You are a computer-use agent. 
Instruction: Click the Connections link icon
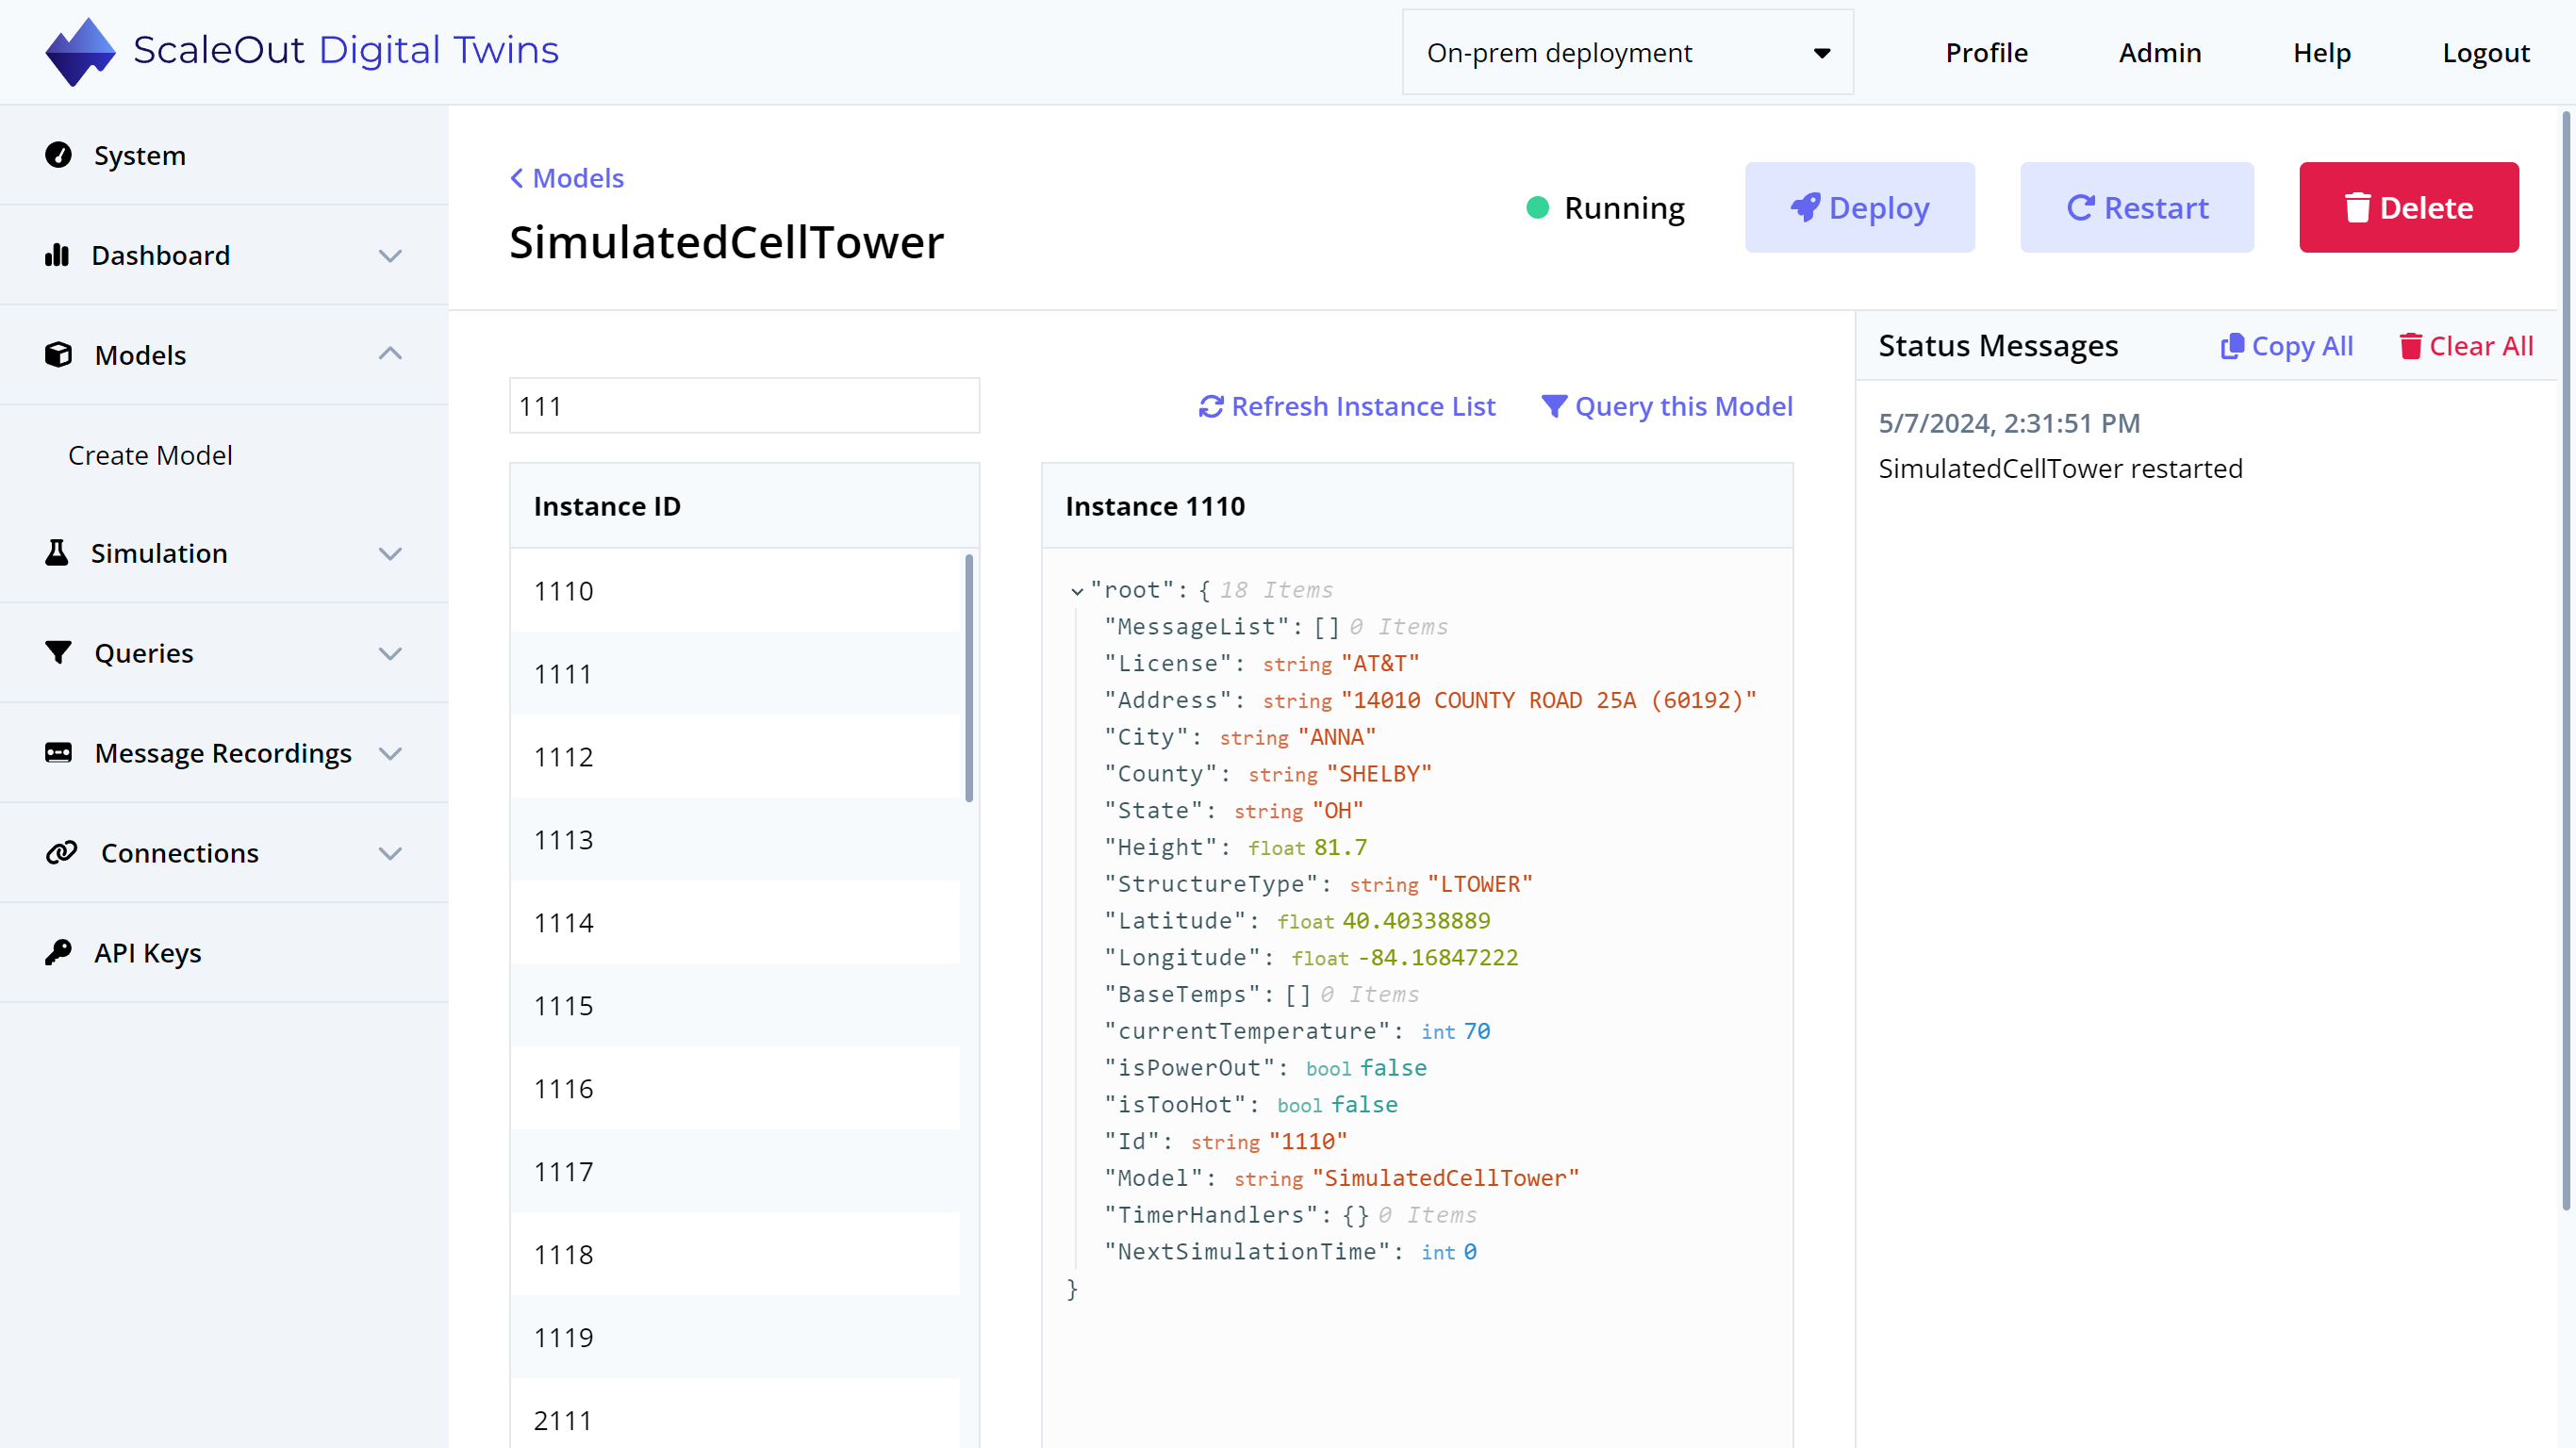(x=61, y=852)
